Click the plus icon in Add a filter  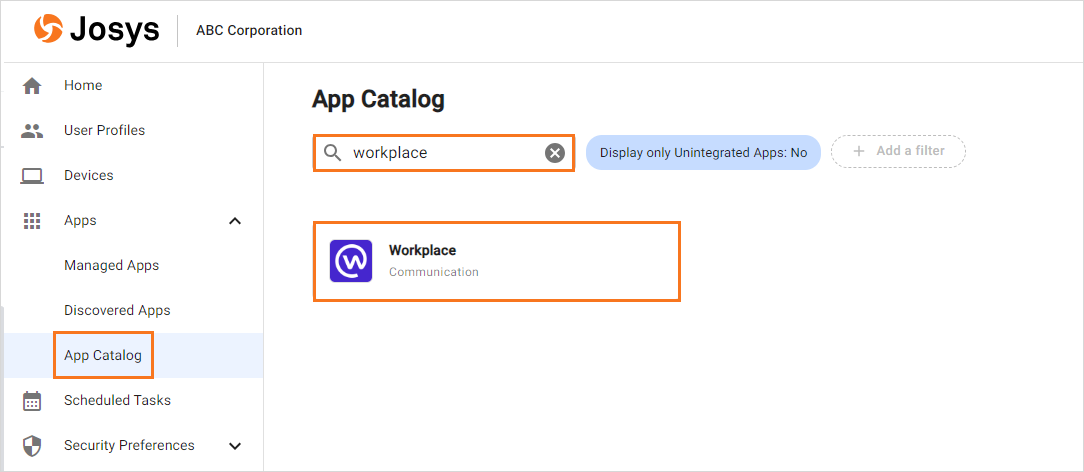[859, 151]
